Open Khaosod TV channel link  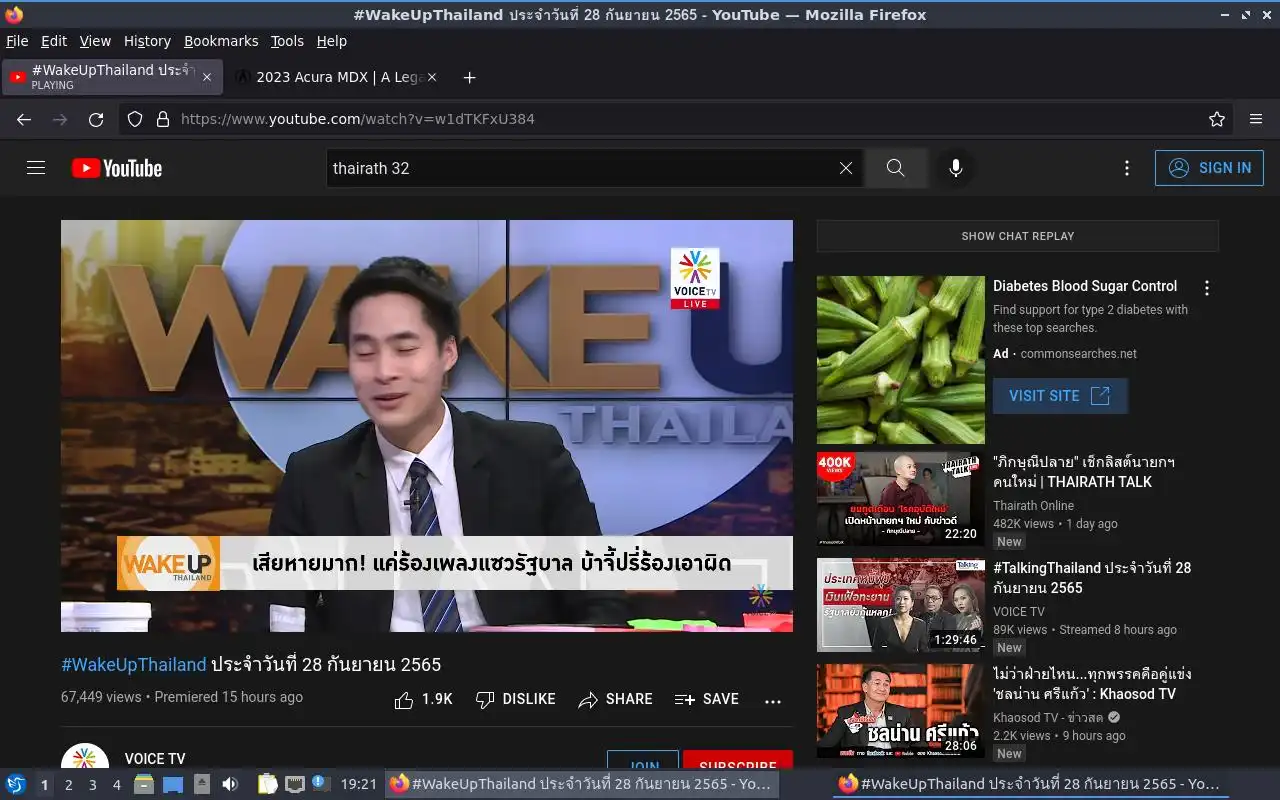(x=1049, y=718)
